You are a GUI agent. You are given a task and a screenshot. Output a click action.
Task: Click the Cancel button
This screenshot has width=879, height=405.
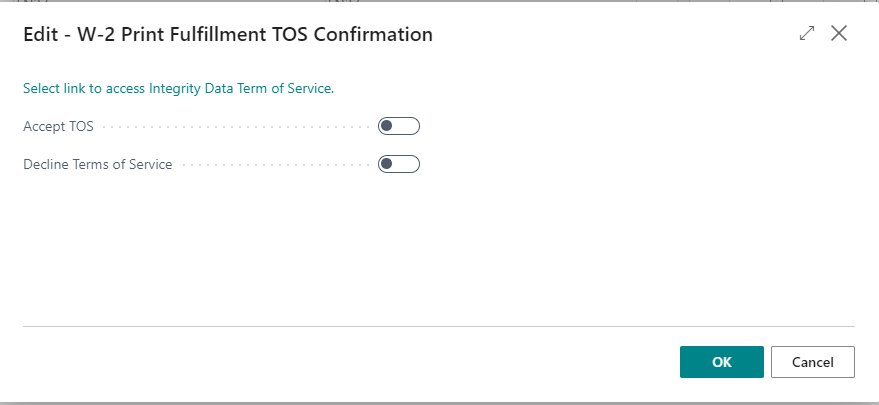tap(812, 362)
